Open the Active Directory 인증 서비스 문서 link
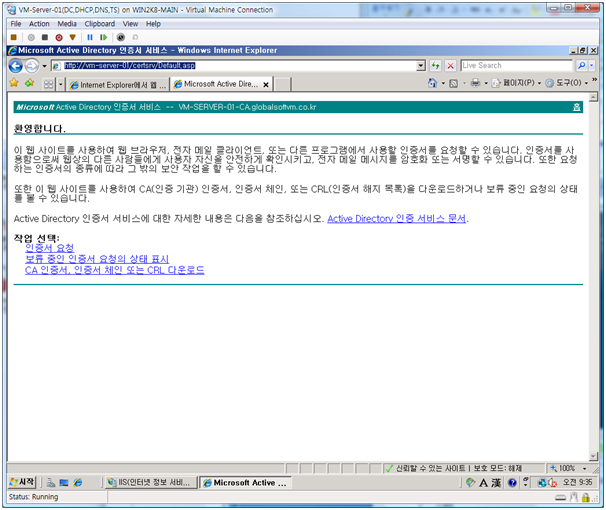The width and height of the screenshot is (606, 510). point(397,219)
